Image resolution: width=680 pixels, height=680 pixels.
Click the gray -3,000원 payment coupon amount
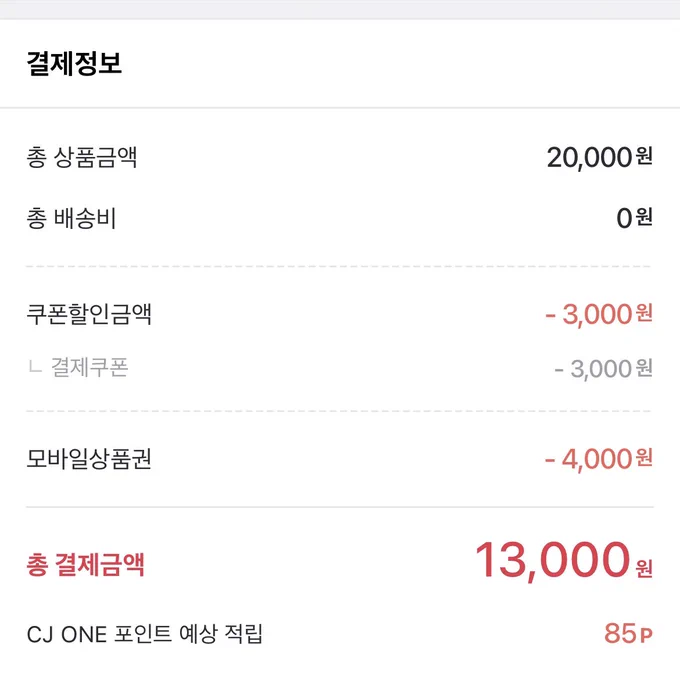point(603,369)
